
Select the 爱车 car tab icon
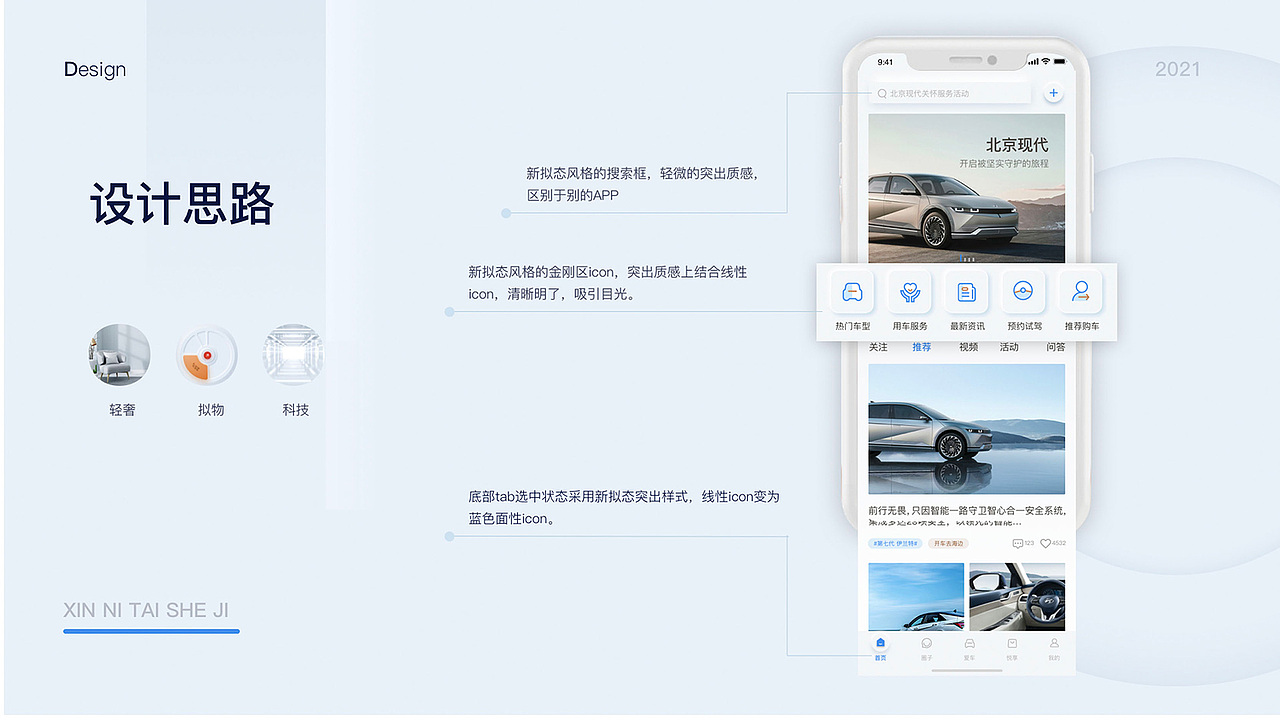pyautogui.click(x=969, y=644)
